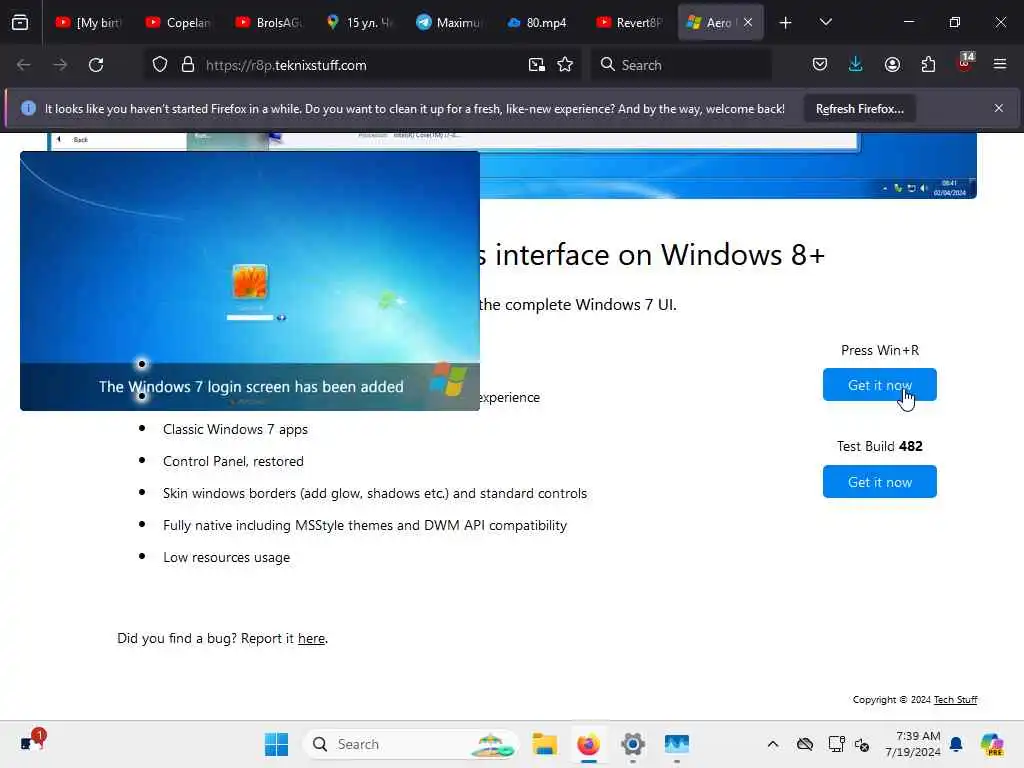Image resolution: width=1024 pixels, height=768 pixels.
Task: Focus the URL address bar
Action: (362, 65)
